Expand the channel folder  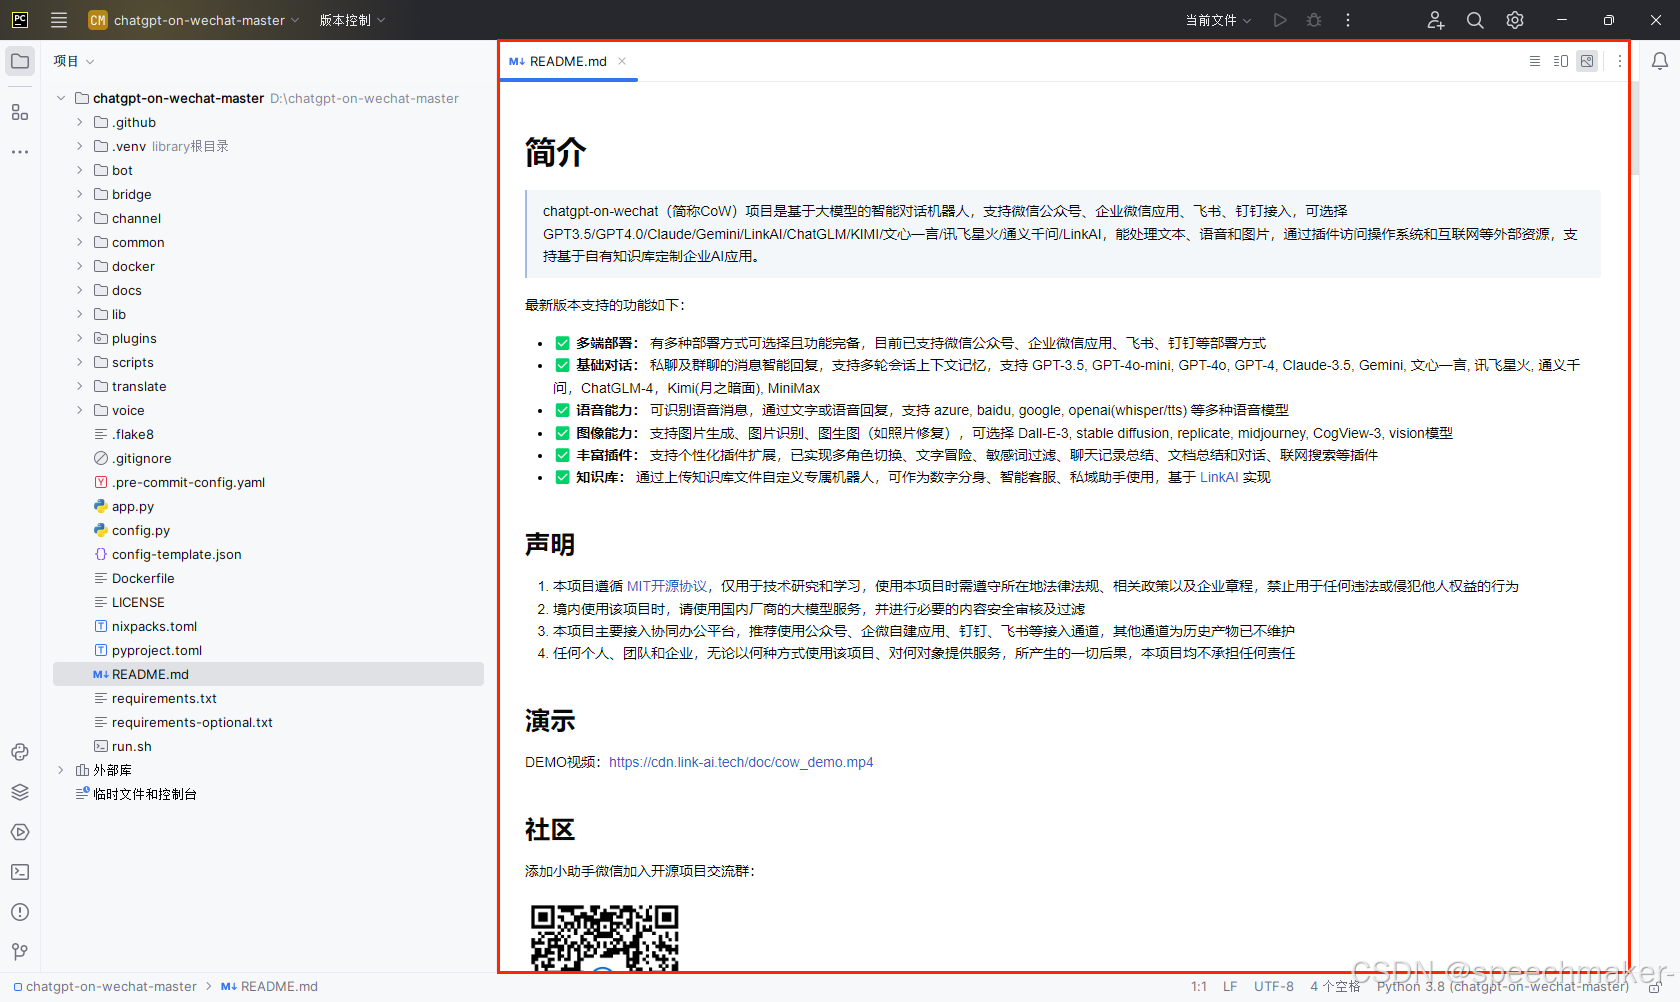[80, 218]
